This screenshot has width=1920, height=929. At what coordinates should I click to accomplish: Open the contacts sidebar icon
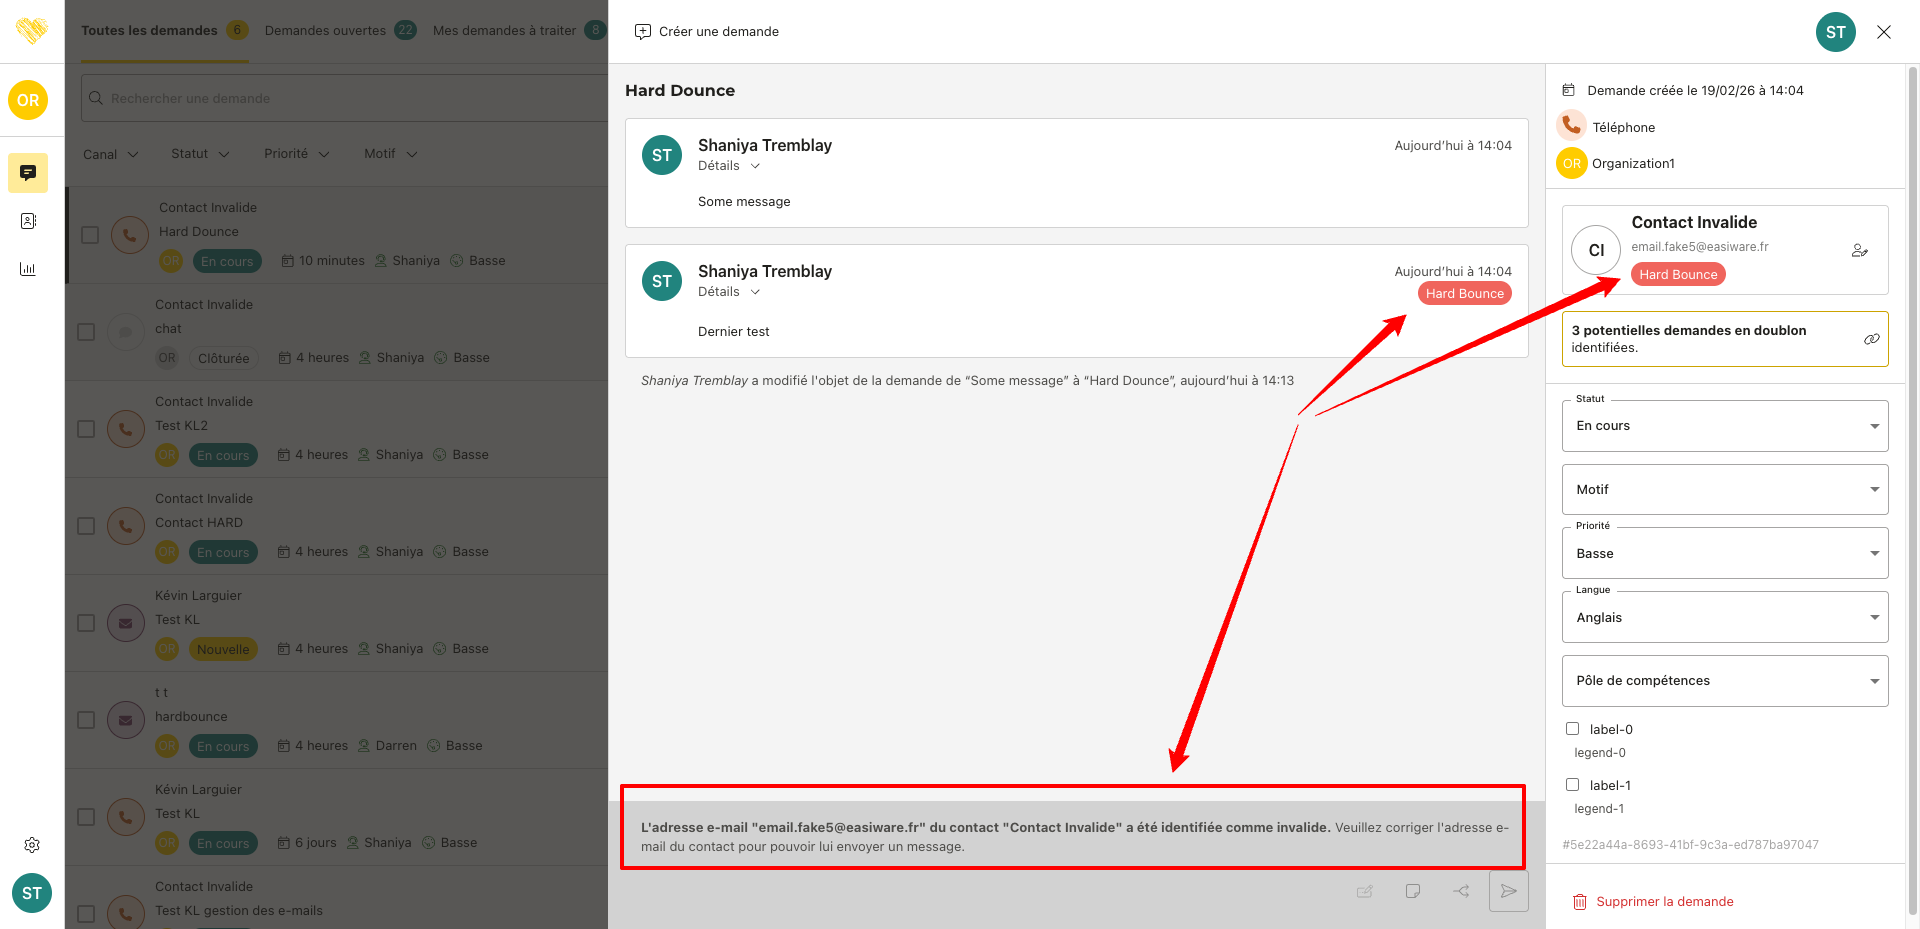click(x=28, y=221)
